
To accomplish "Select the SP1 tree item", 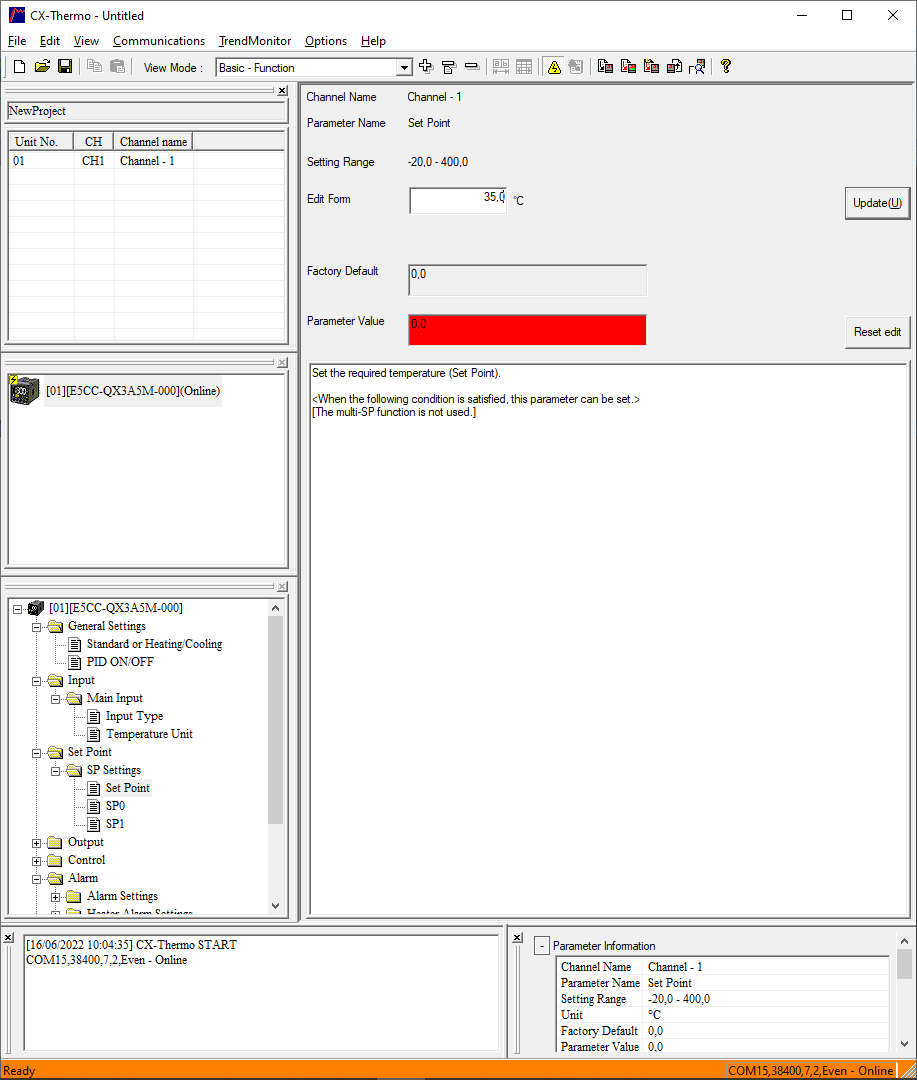I will click(x=115, y=824).
